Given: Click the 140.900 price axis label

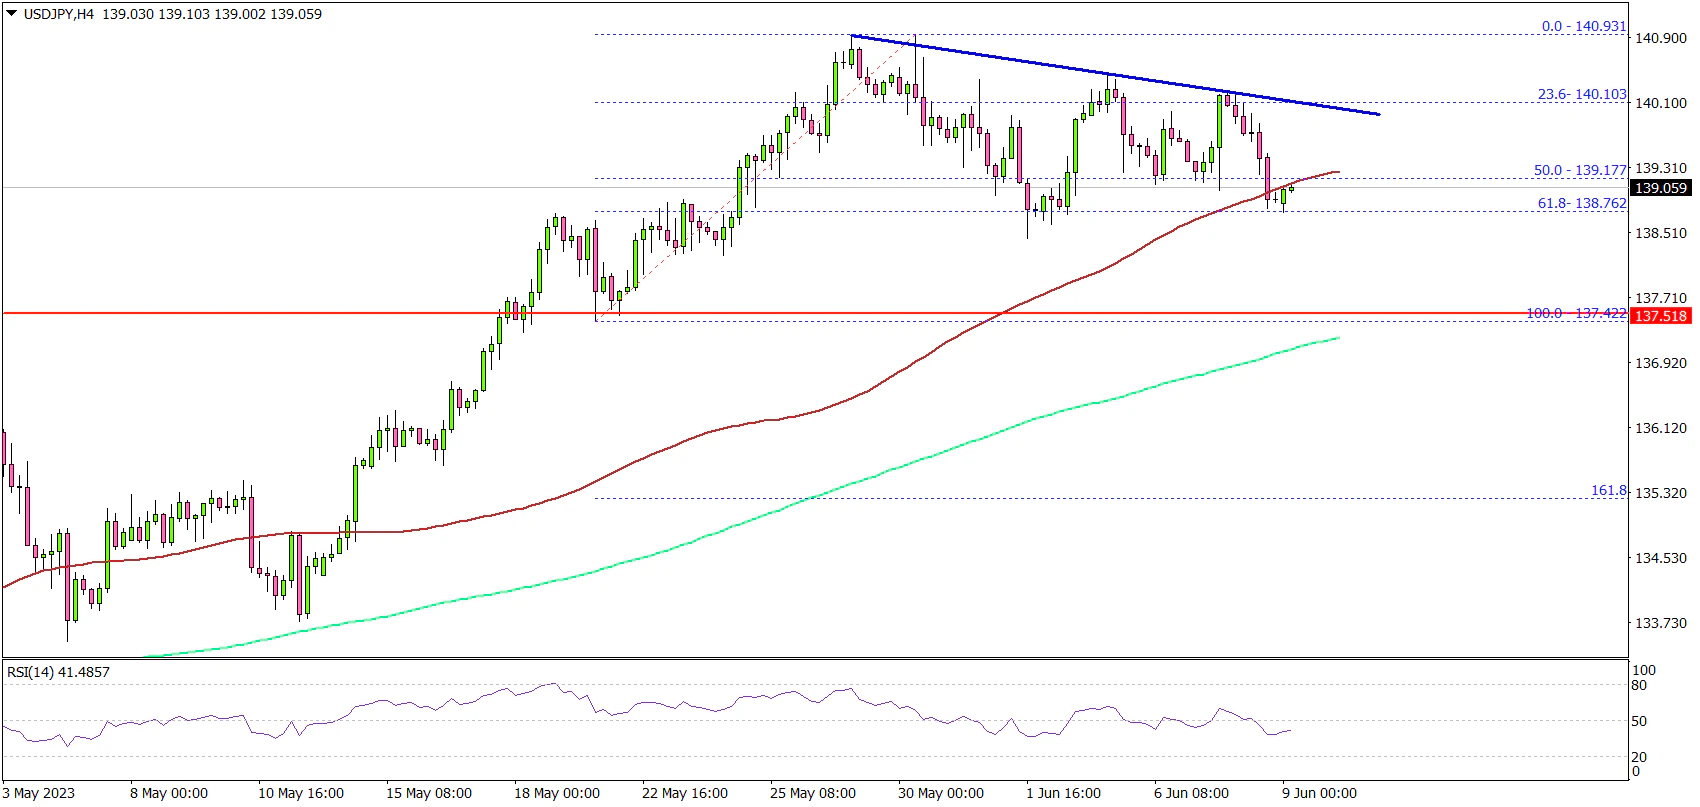Looking at the screenshot, I should click(1660, 38).
